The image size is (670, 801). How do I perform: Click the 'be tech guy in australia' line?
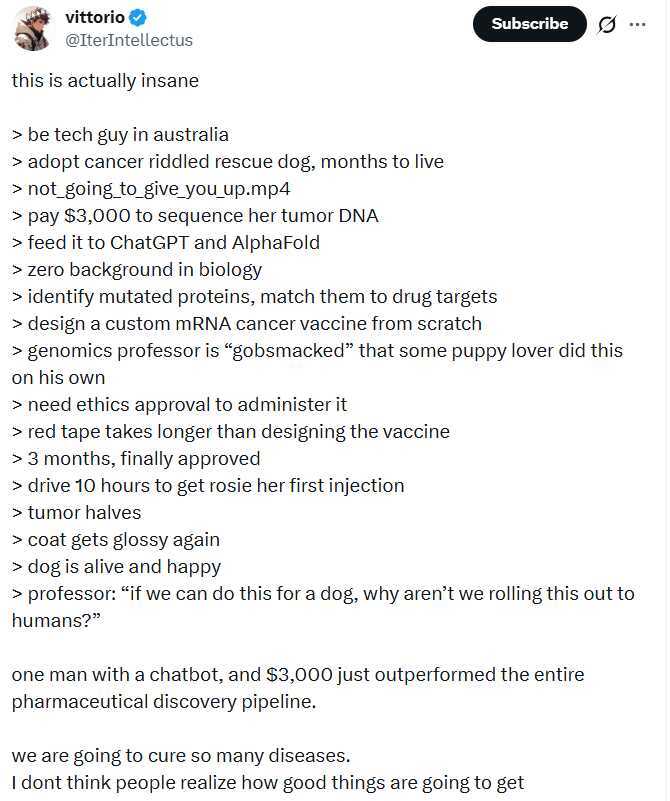[120, 134]
